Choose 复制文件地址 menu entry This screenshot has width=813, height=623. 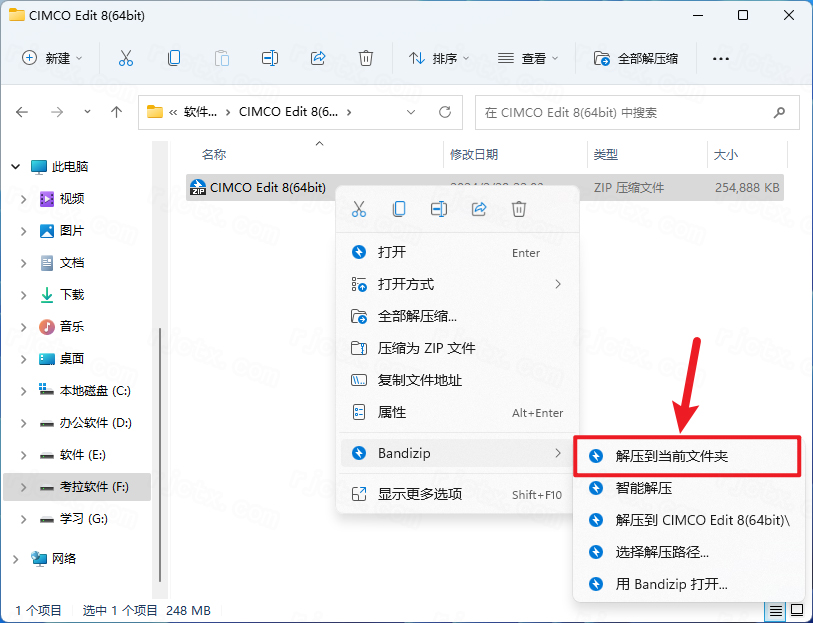click(457, 380)
